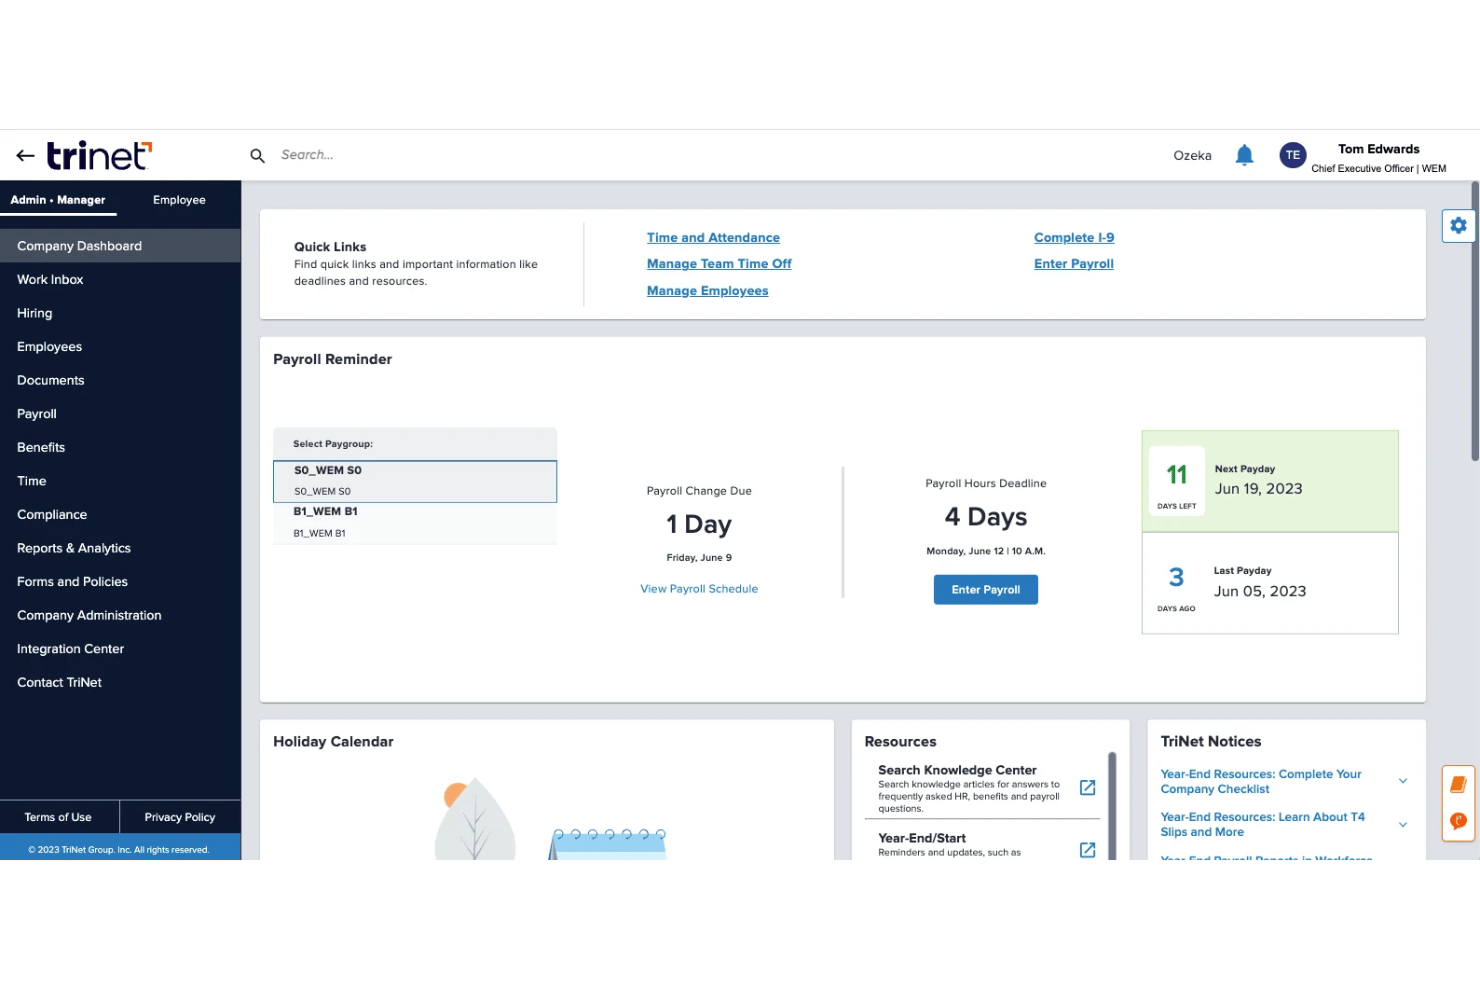Click the Holiday Calendar heading
The width and height of the screenshot is (1480, 987).
tap(333, 742)
